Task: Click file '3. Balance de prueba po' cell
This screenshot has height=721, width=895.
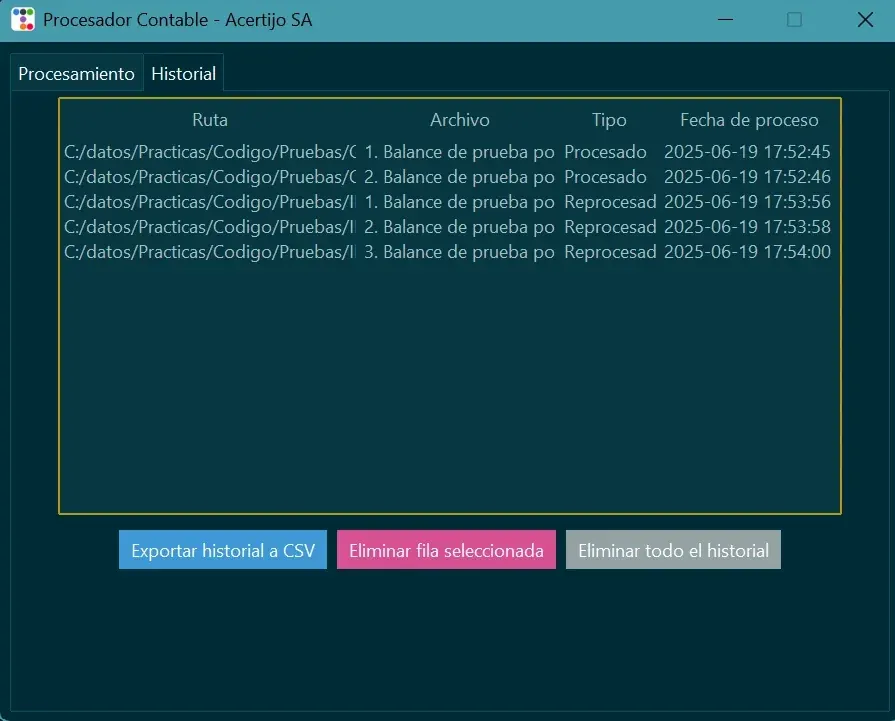Action: click(x=459, y=252)
